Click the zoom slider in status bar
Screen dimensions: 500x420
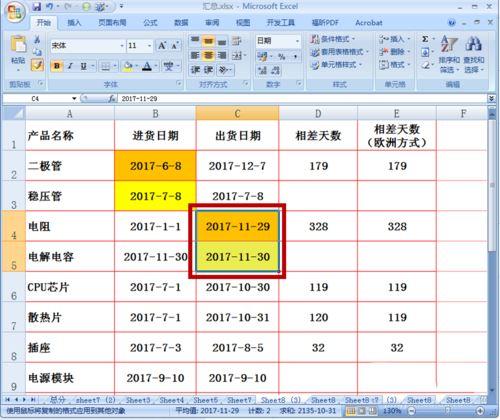coord(446,411)
